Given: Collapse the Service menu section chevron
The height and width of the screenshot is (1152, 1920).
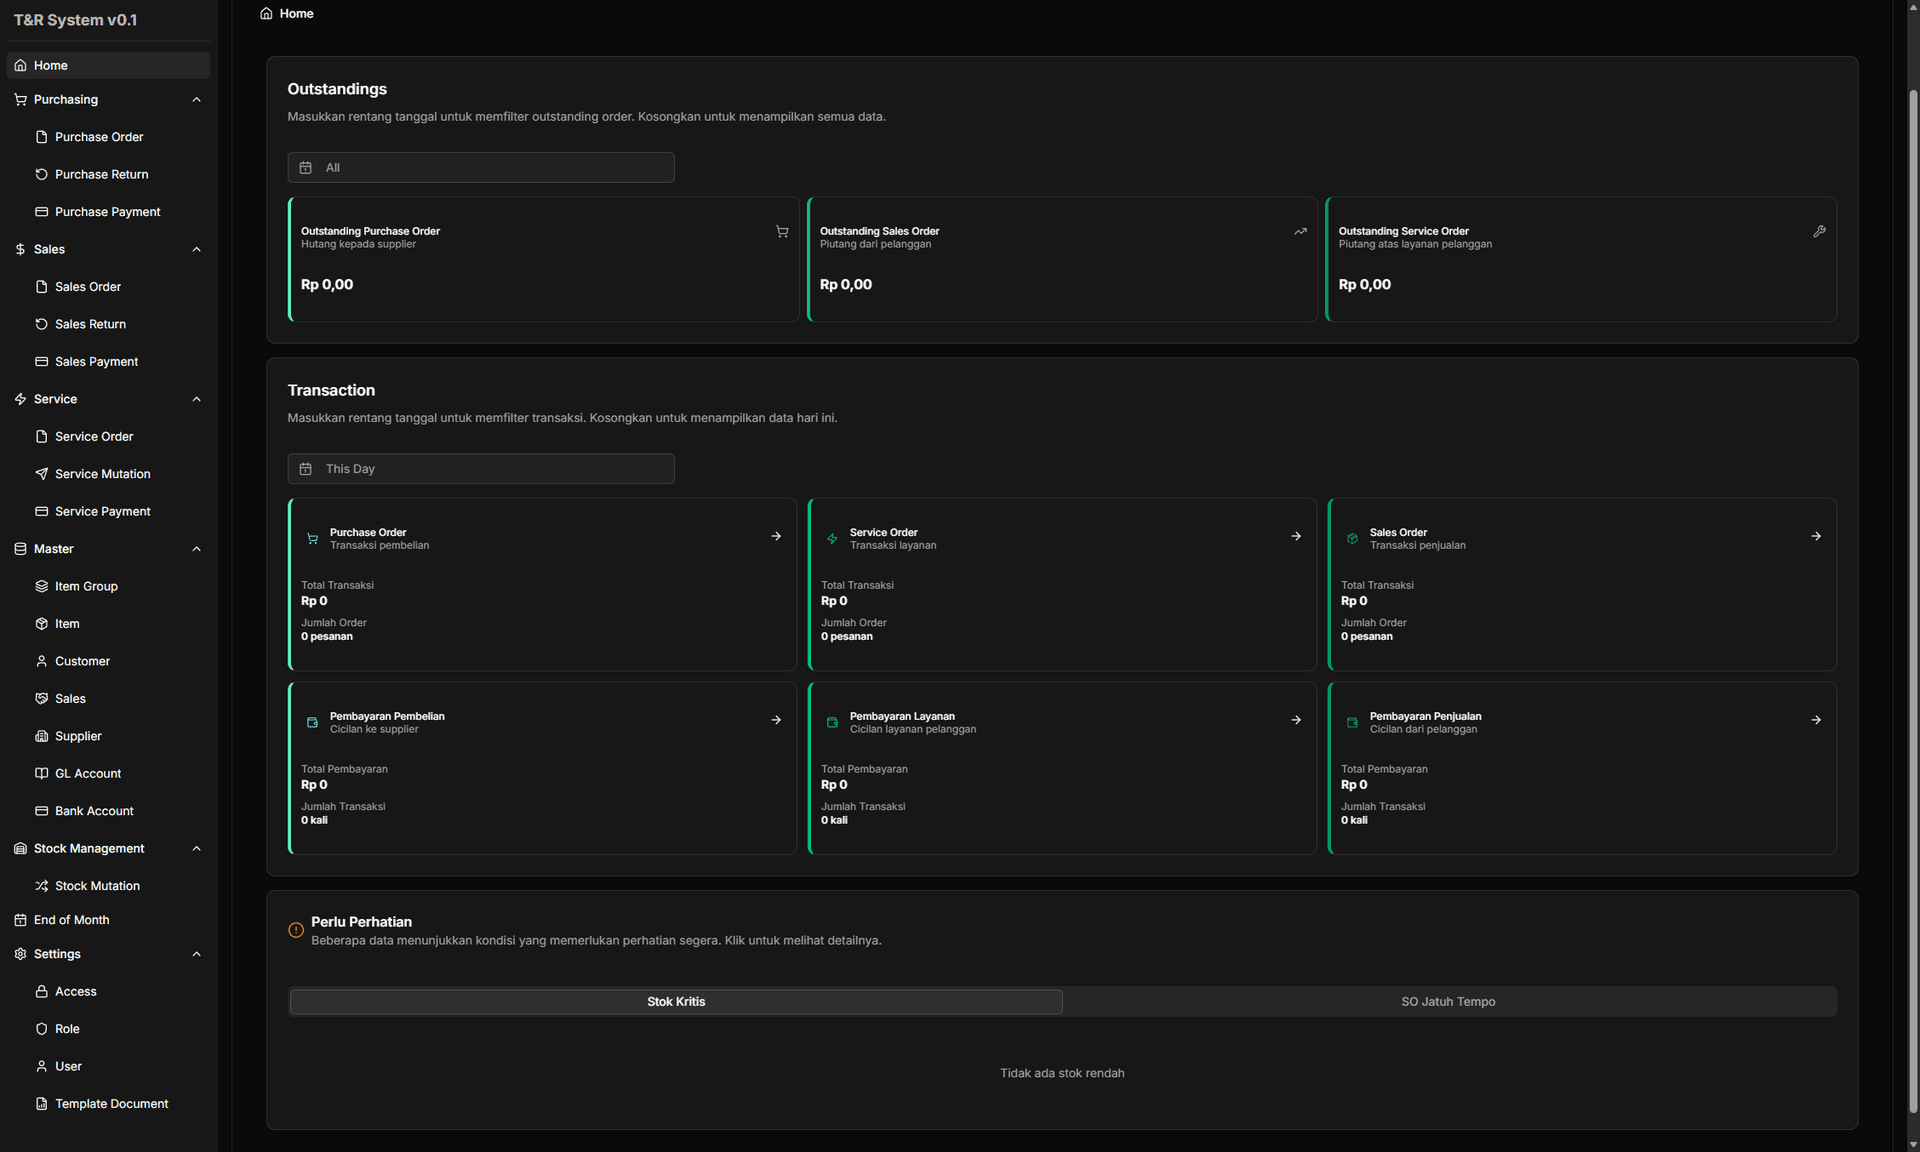Looking at the screenshot, I should (196, 399).
